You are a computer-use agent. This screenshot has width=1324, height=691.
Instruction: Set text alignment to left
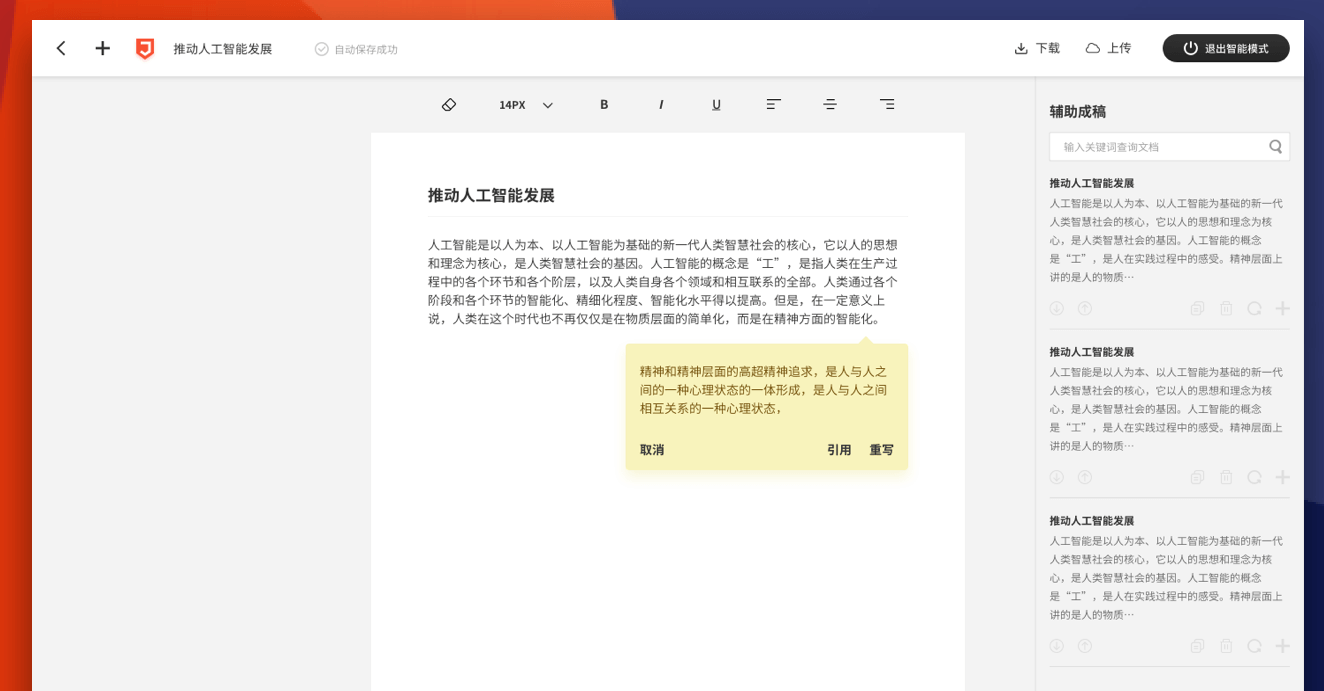point(773,105)
